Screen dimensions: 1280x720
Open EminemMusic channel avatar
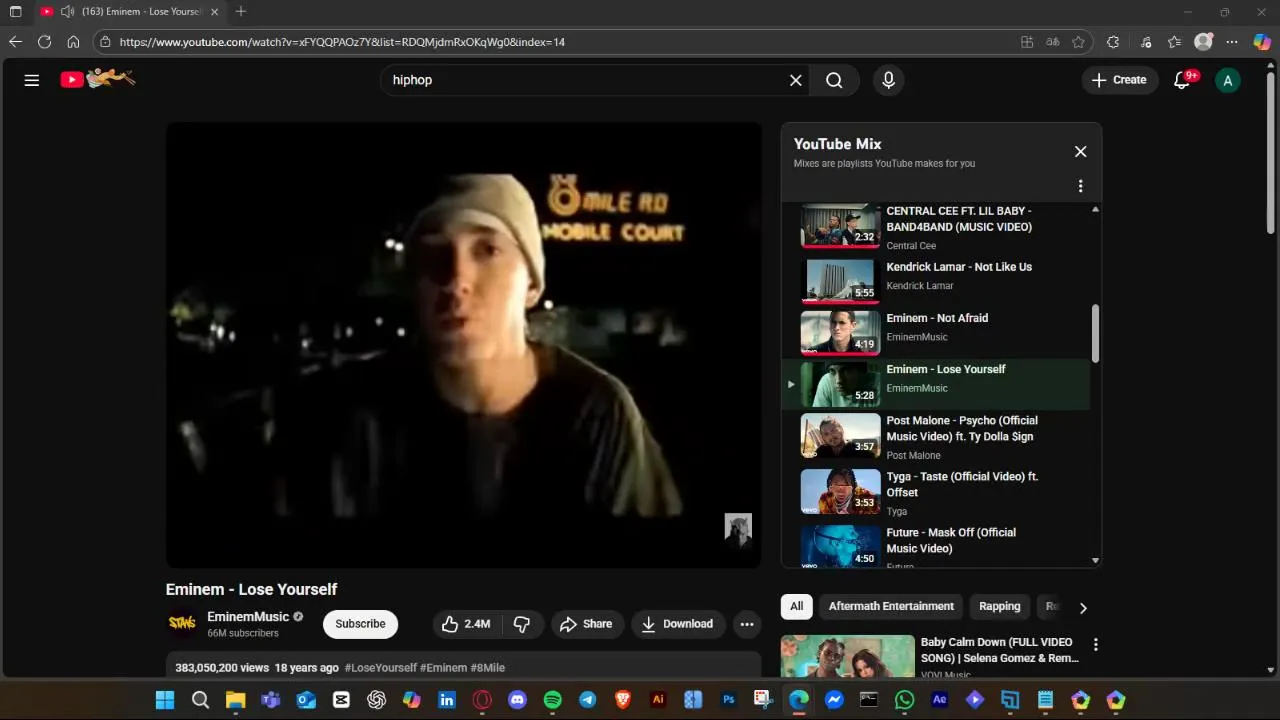[x=182, y=623]
